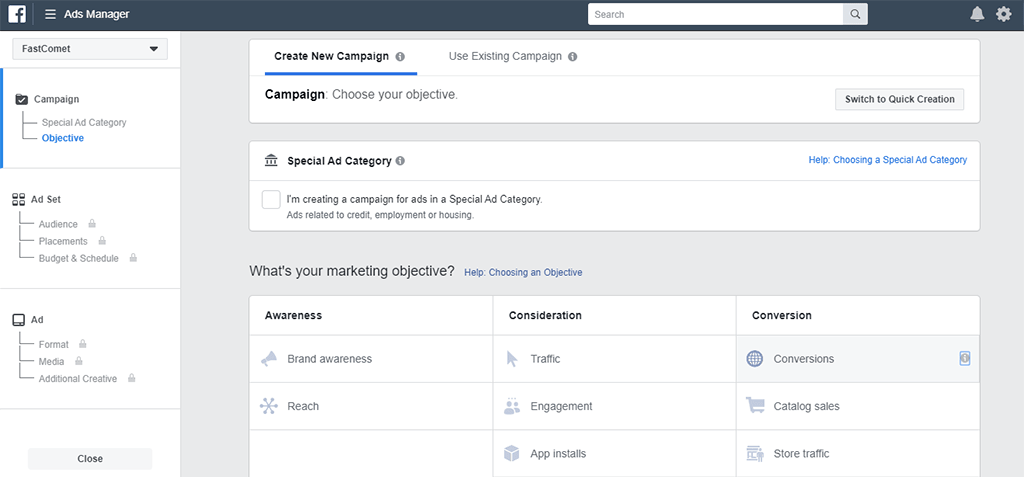Click the App installs box icon
The image size is (1024, 477).
click(511, 453)
